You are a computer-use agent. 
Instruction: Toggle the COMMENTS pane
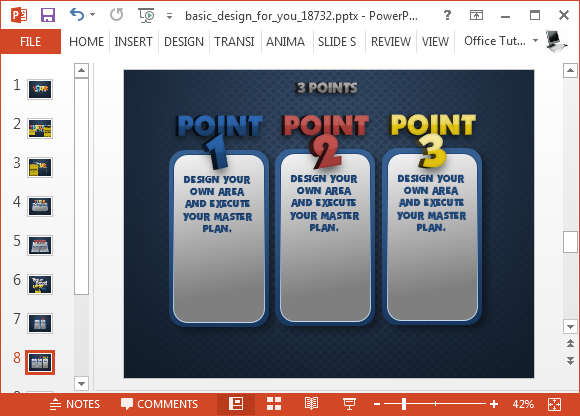160,404
